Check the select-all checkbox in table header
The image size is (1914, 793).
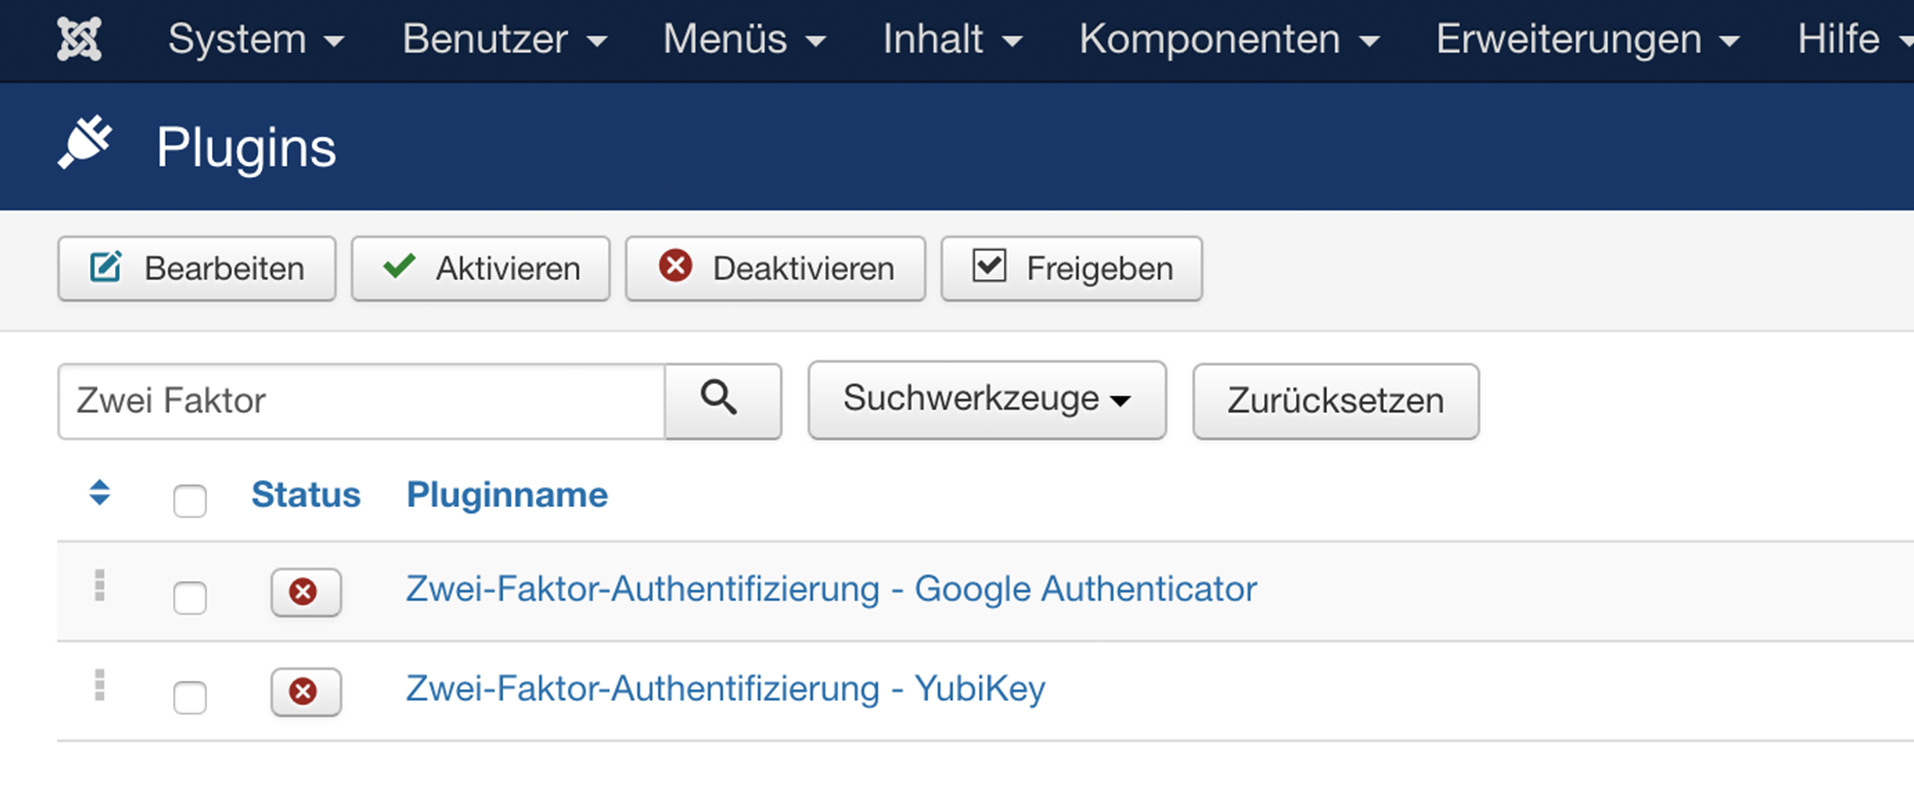[x=190, y=500]
